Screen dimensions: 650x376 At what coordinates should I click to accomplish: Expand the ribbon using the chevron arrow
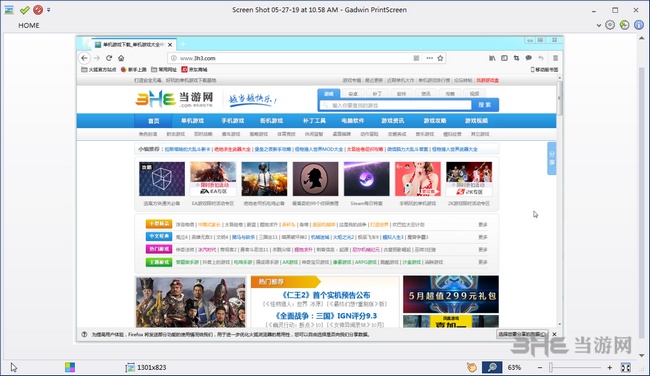(x=599, y=25)
